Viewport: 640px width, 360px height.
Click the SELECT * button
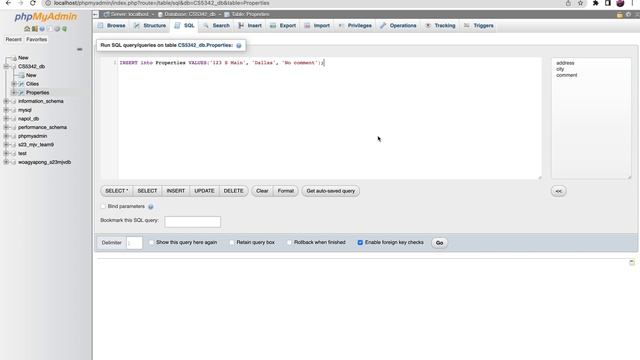(117, 191)
